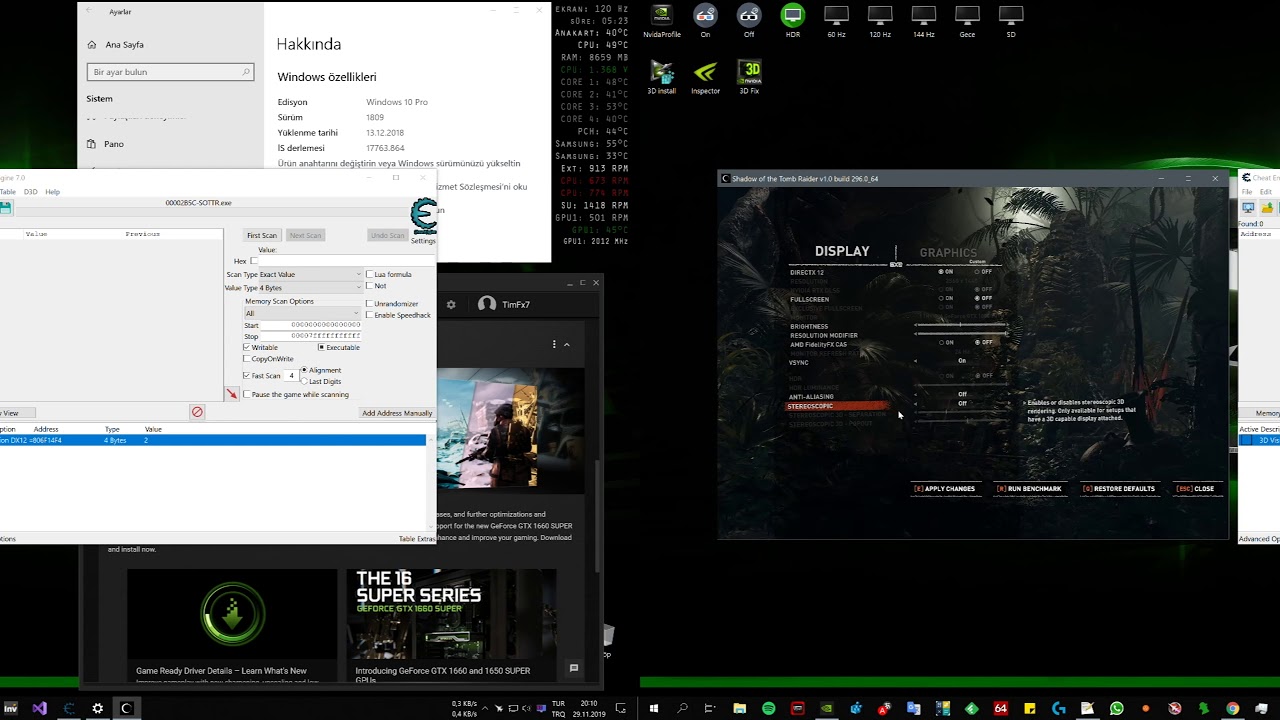Click the red arrow add-to-list icon
This screenshot has width=1280, height=720.
(x=232, y=394)
